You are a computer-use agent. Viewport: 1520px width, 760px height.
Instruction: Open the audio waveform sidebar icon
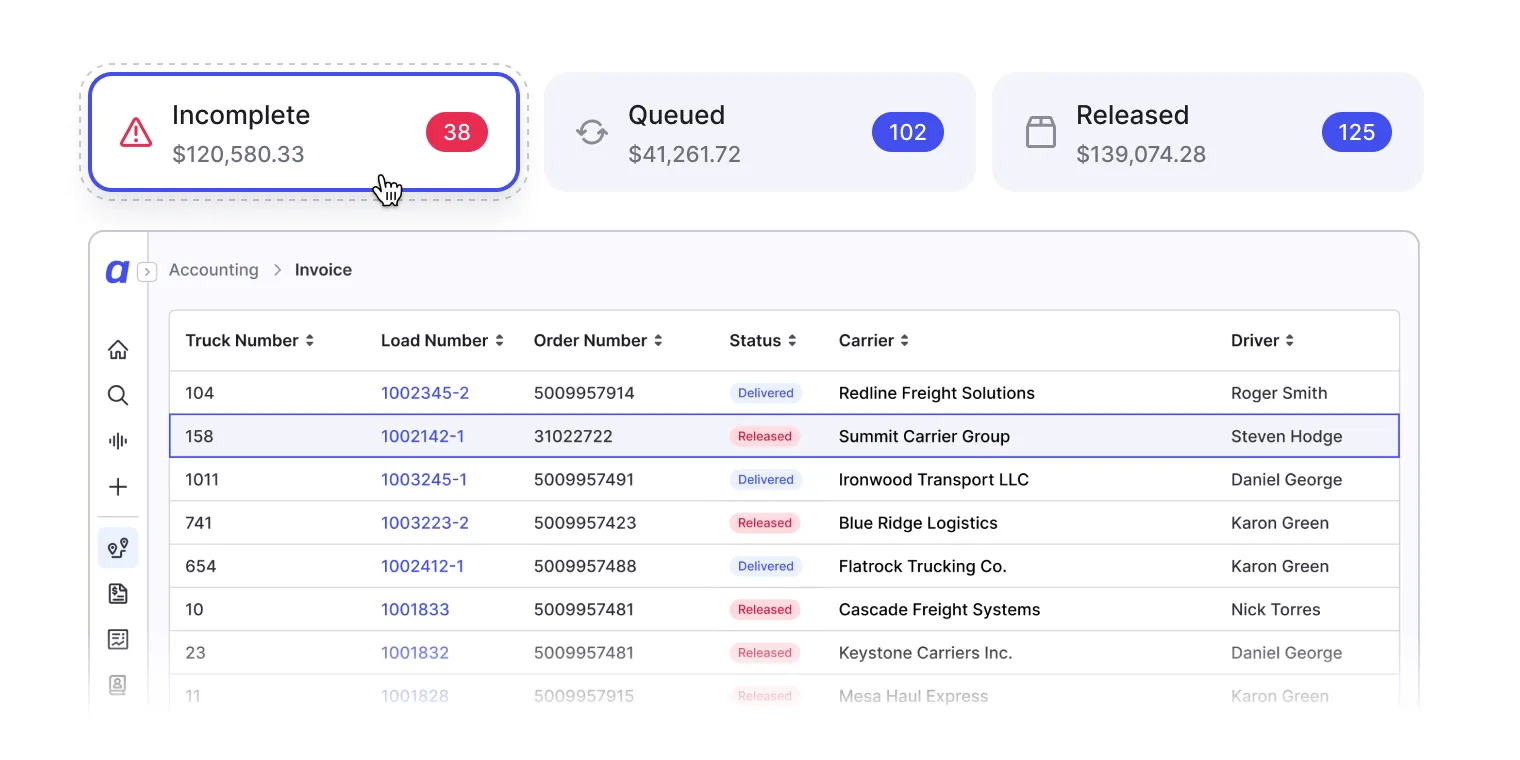click(x=118, y=441)
